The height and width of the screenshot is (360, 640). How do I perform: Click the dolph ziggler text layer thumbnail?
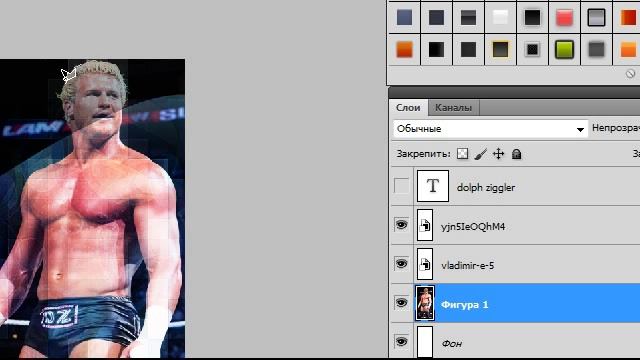(x=433, y=186)
